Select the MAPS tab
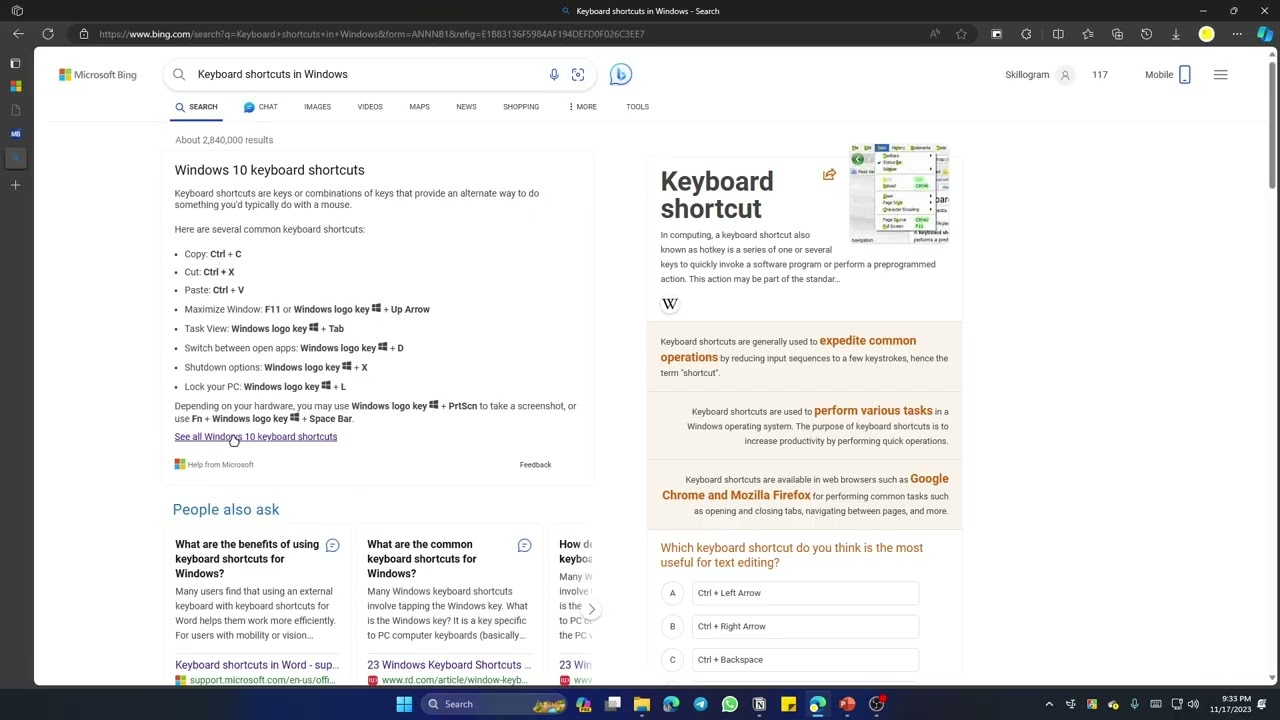The height and width of the screenshot is (720, 1280). [x=419, y=107]
